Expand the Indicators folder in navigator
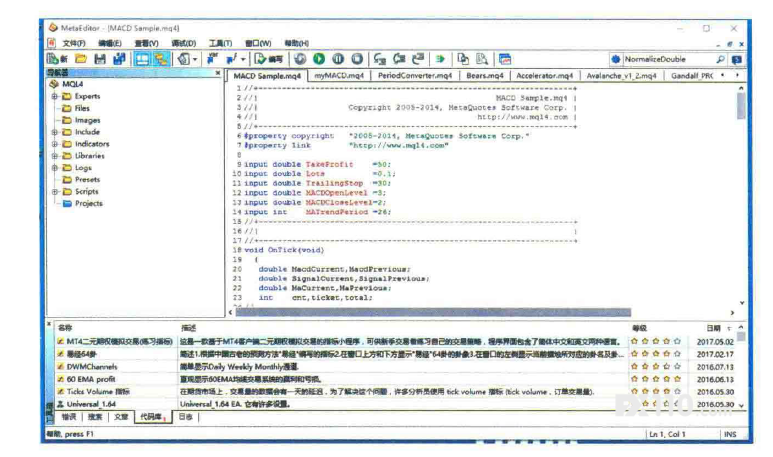 tap(55, 144)
